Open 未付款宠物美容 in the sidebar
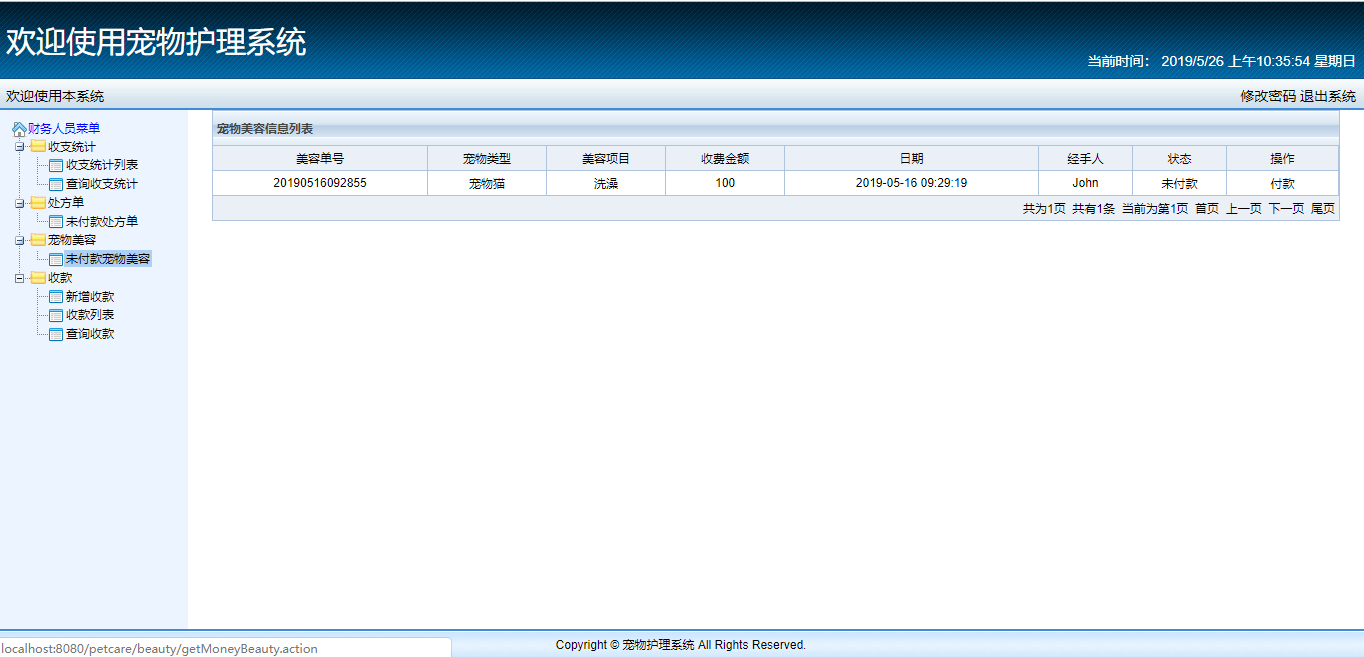 (108, 259)
